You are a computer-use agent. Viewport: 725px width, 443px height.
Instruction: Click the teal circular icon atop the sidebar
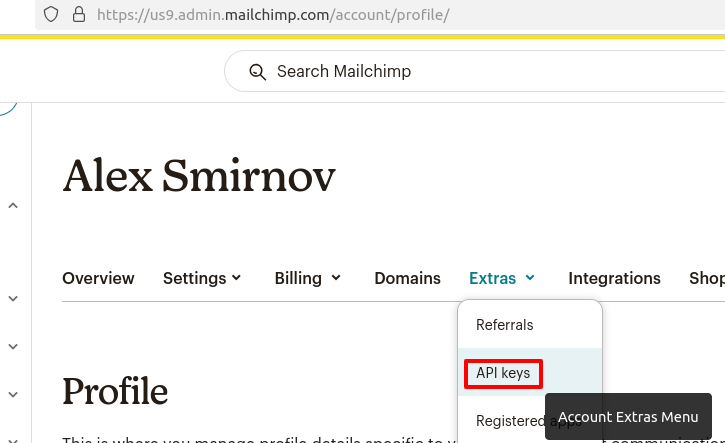(8, 109)
